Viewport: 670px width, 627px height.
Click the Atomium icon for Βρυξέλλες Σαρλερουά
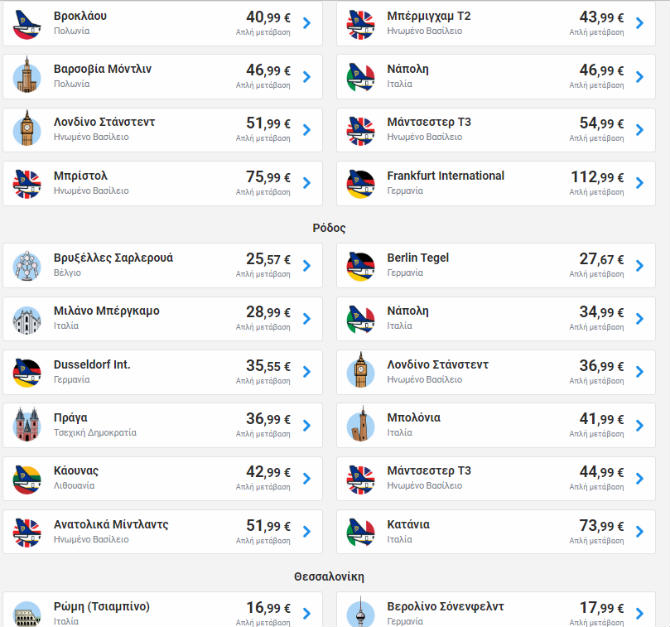click(27, 265)
